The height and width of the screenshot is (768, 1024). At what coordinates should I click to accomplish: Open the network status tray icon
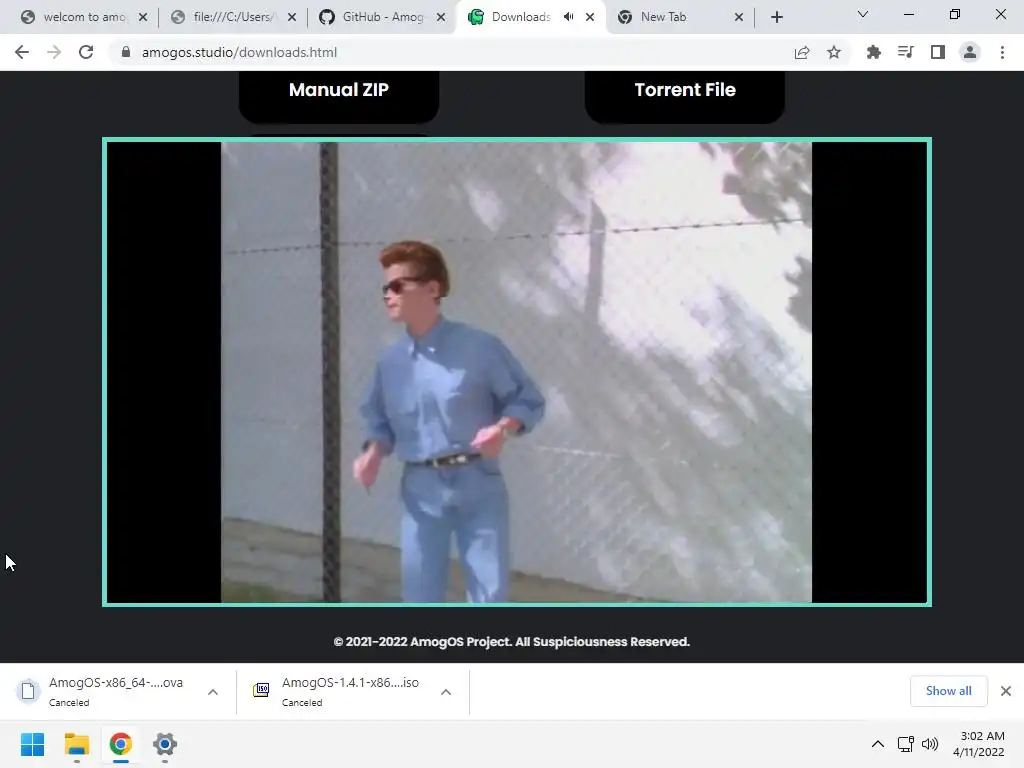[x=905, y=744]
